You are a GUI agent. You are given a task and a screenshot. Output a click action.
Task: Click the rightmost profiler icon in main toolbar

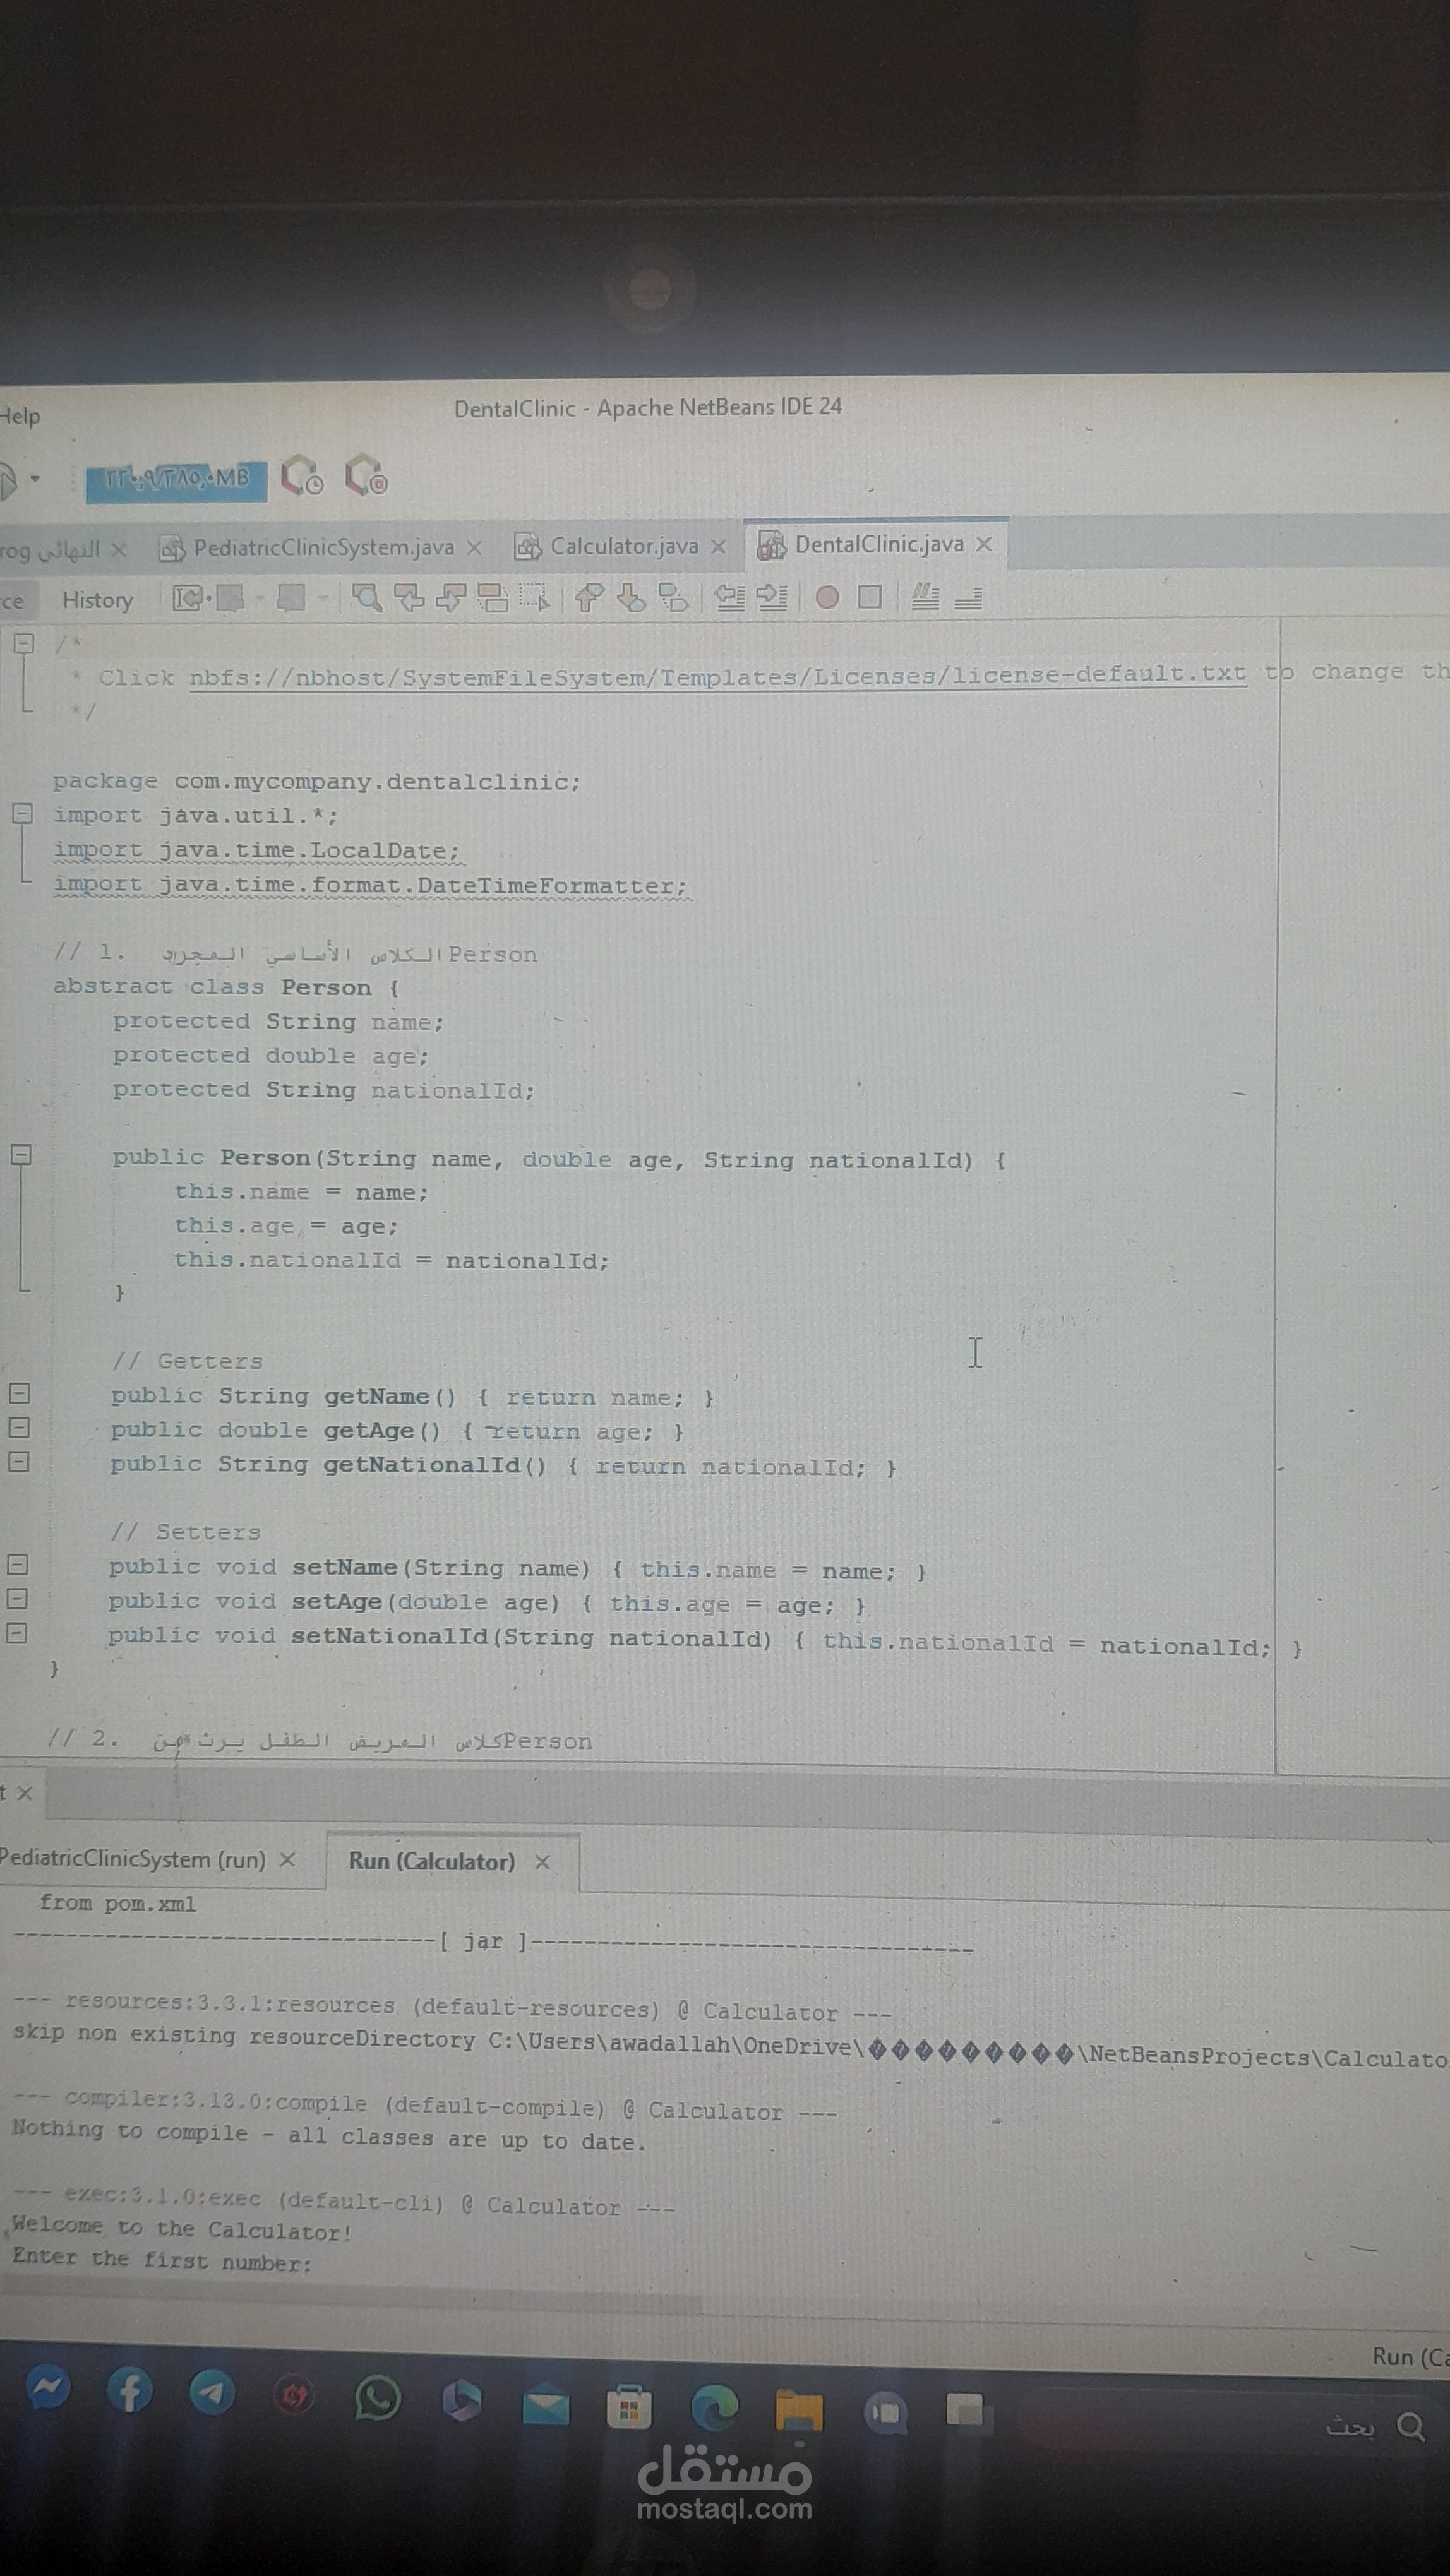pos(366,476)
